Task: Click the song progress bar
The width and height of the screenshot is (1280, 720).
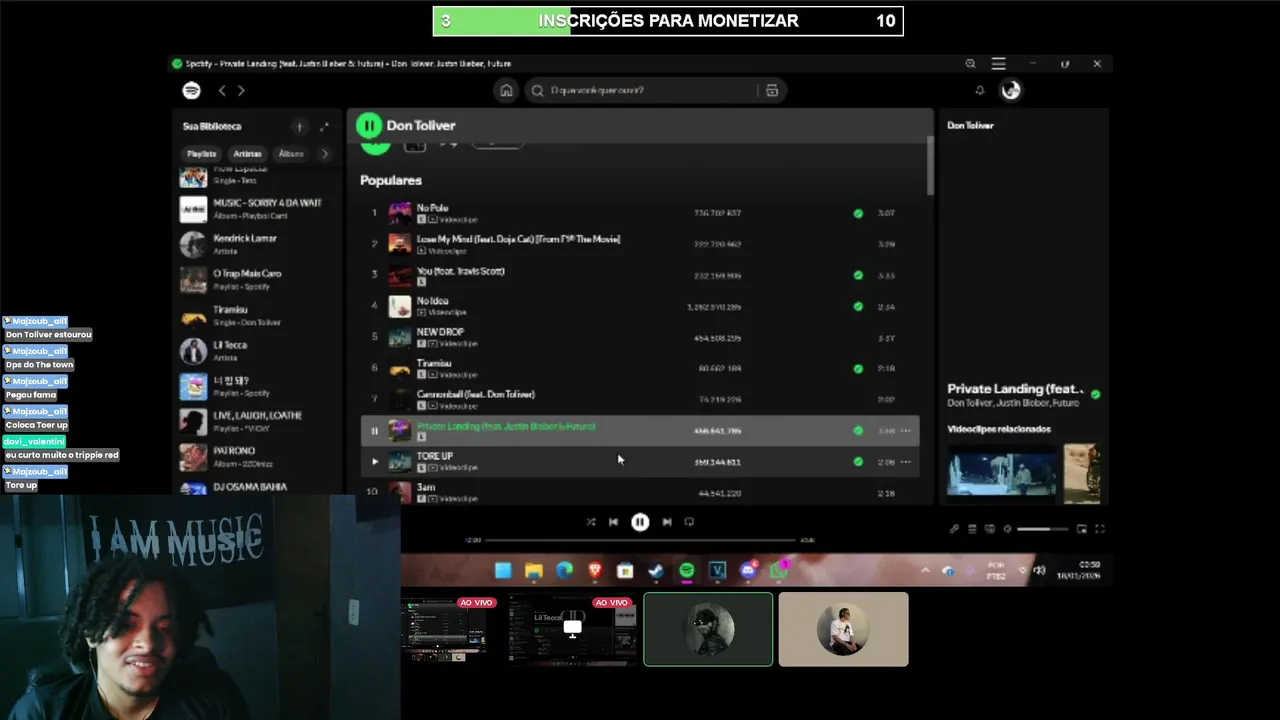Action: coord(640,540)
